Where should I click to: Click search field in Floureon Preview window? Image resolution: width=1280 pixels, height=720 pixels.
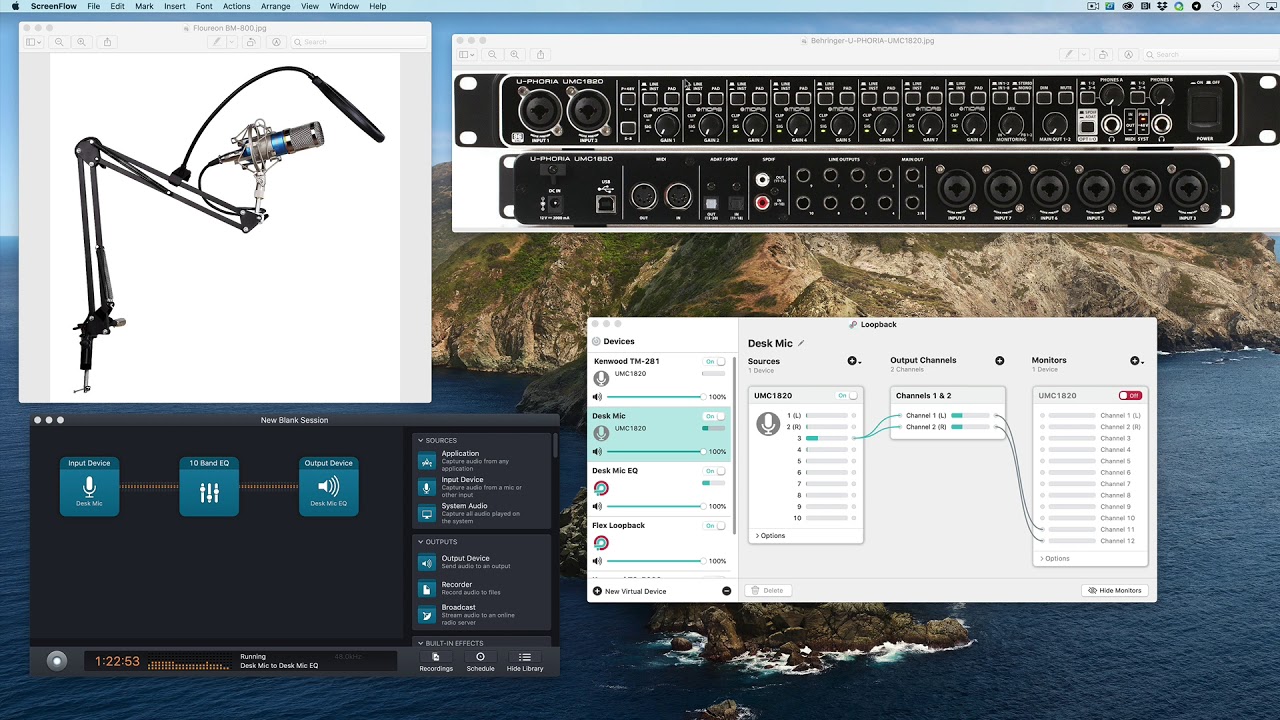click(x=358, y=42)
